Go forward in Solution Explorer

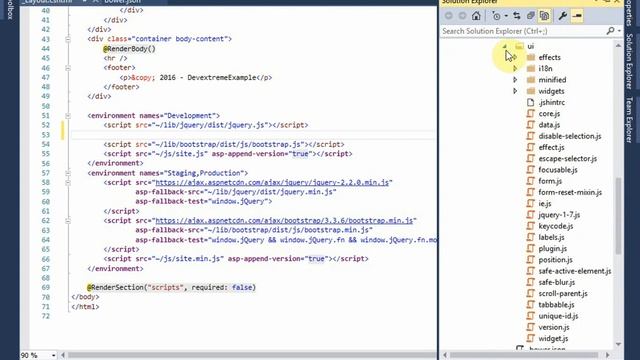(462, 16)
